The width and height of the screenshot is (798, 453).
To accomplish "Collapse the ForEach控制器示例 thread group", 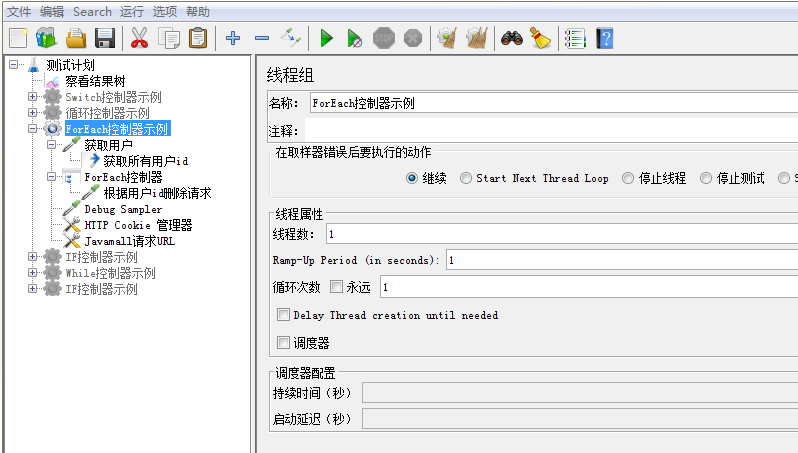I will (x=33, y=129).
